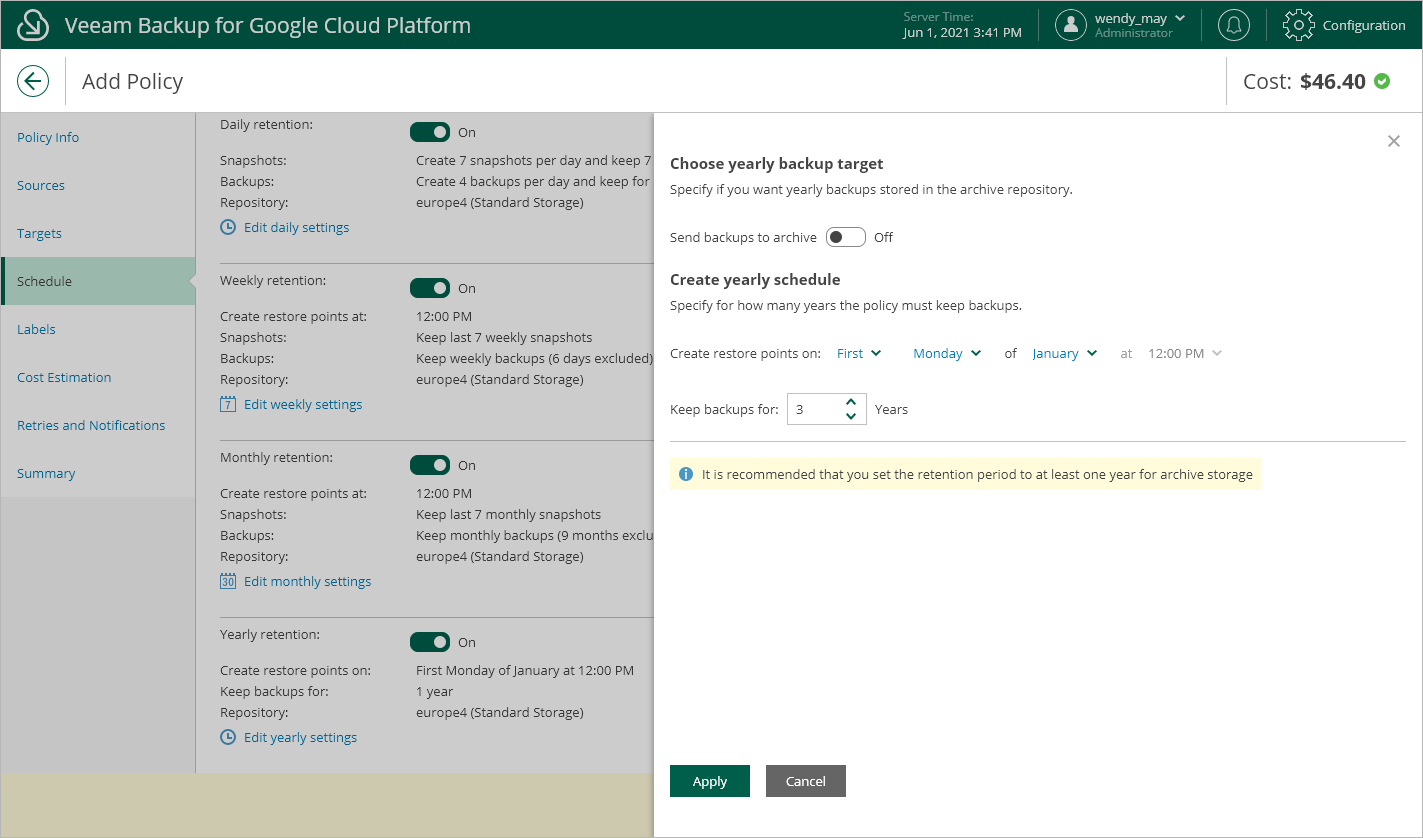Click the '1 year' keep backups value
This screenshot has height=838, width=1423.
coord(435,691)
